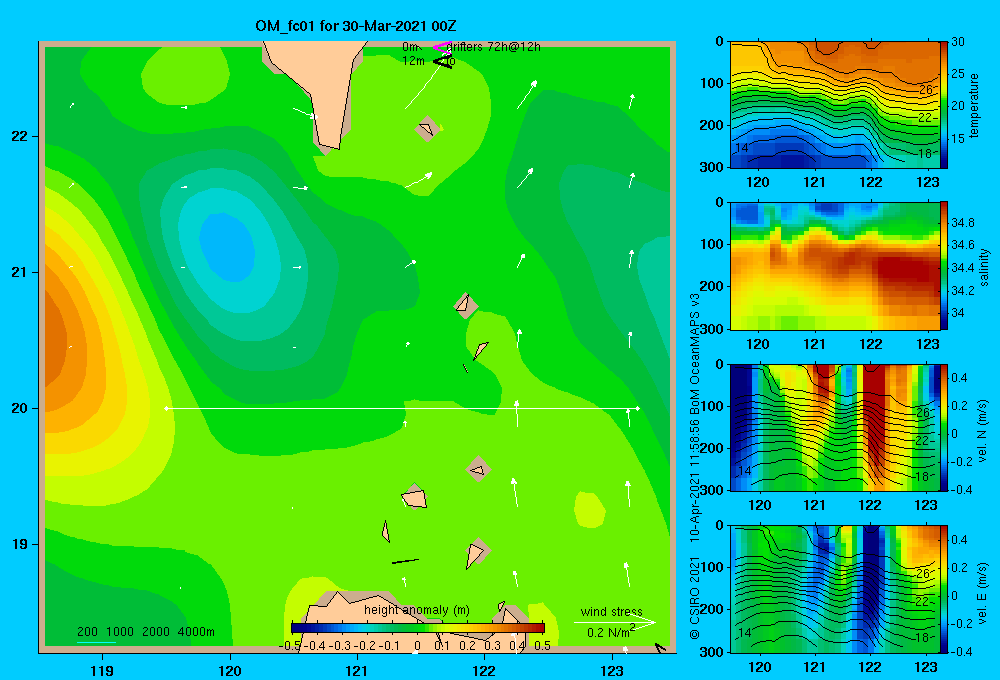Click longitude label 121 on the main map
This screenshot has height=680, width=1000.
pos(357,670)
